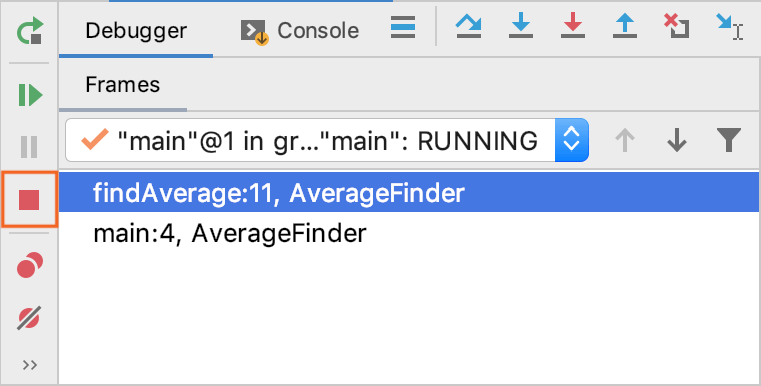Expand more sidebar actions chevron

[x=30, y=365]
